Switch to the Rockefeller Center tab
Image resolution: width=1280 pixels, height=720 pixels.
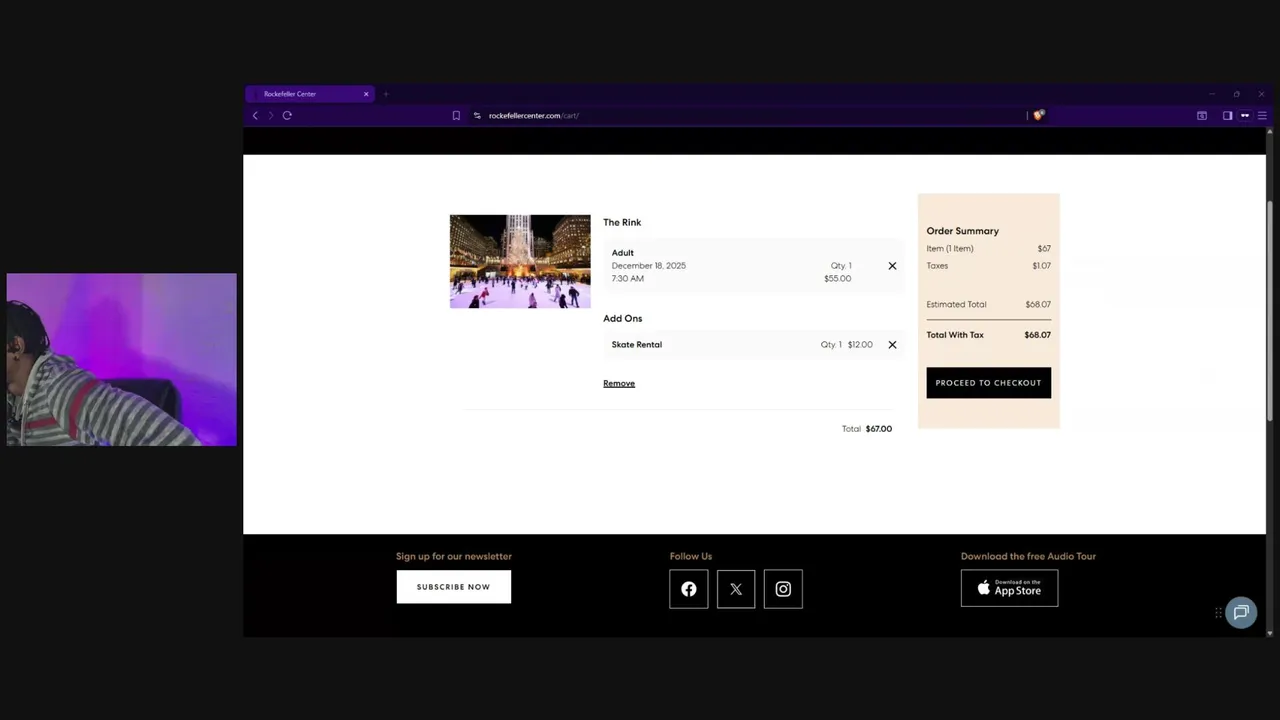click(309, 94)
